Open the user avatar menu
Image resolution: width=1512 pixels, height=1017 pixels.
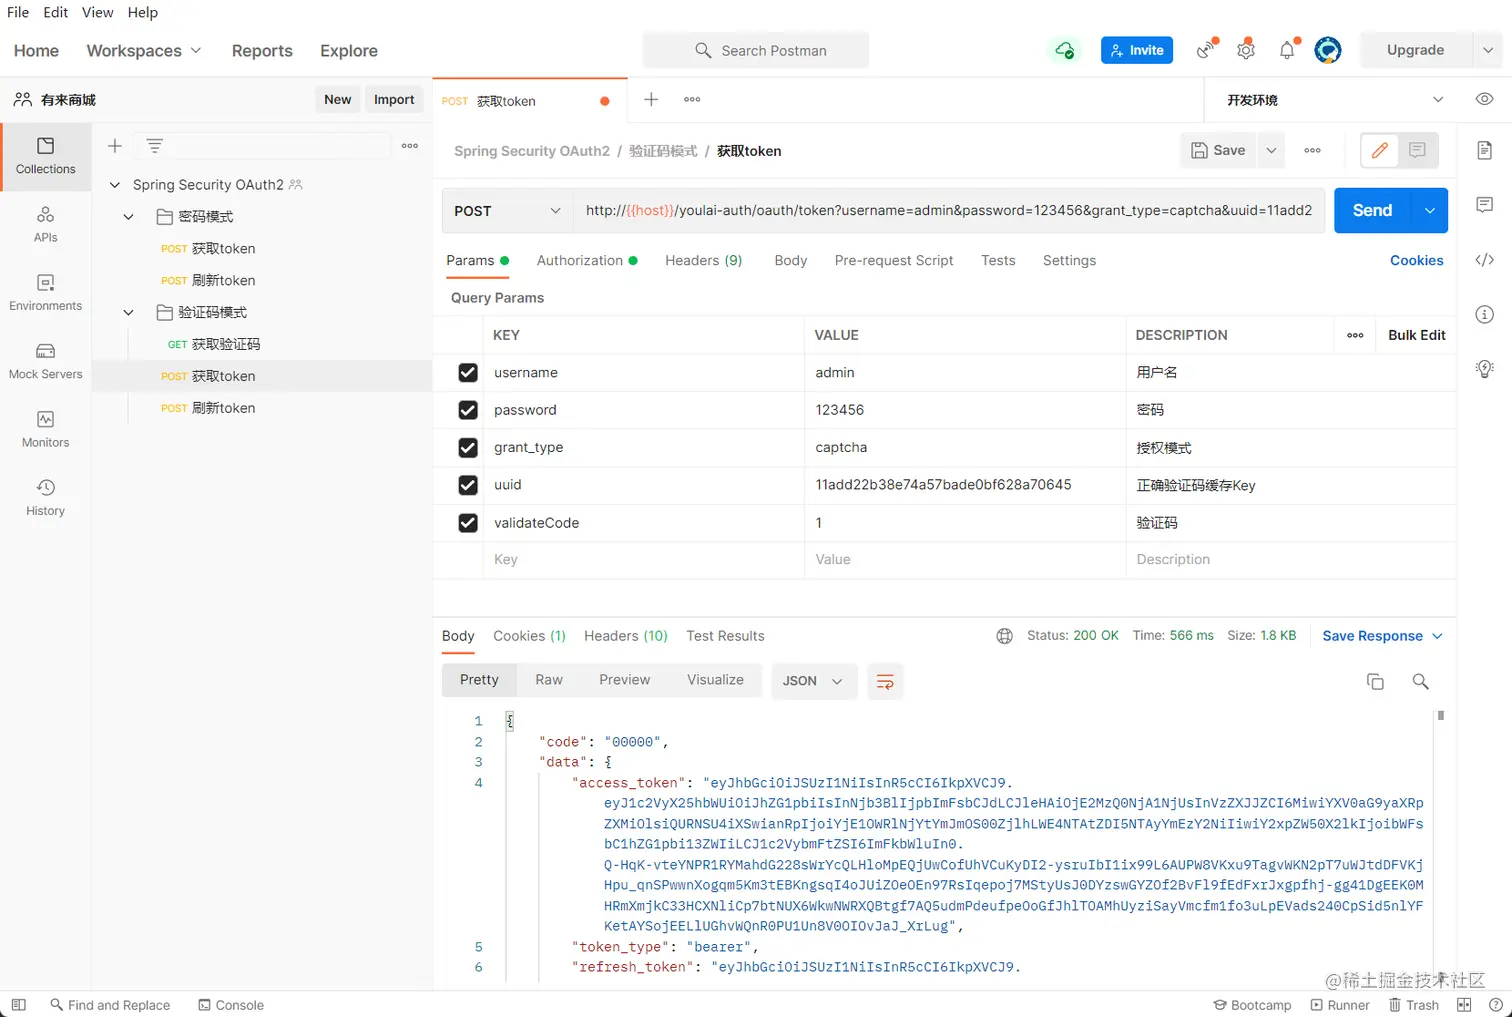click(x=1328, y=50)
